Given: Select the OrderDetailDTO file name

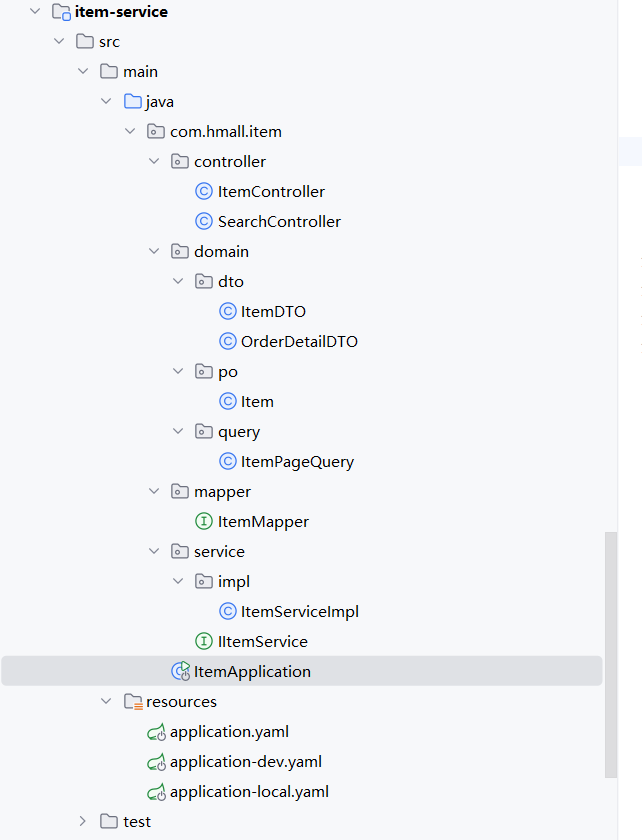Looking at the screenshot, I should point(299,341).
